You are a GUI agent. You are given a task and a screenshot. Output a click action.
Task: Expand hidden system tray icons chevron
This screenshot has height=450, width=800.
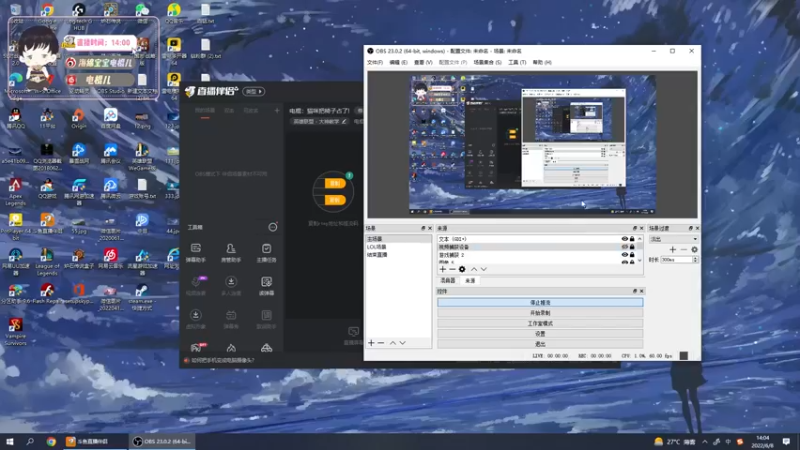(705, 442)
